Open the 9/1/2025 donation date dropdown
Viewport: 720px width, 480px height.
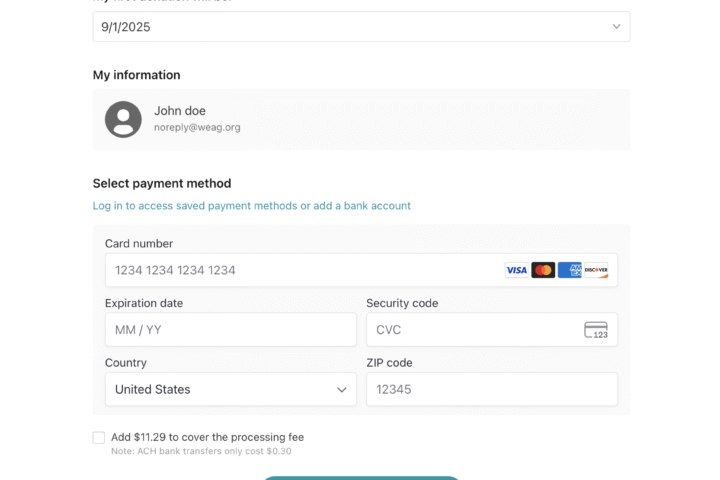coord(360,27)
